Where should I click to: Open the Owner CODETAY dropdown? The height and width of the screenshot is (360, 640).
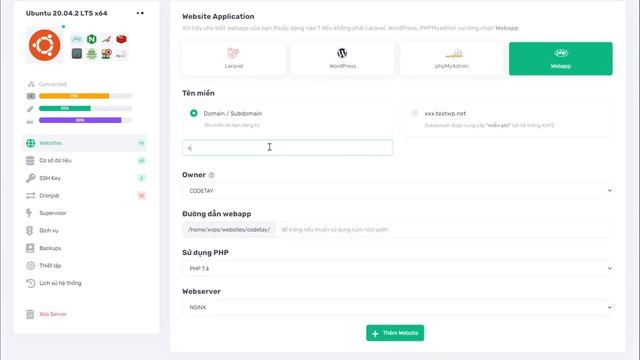[397, 191]
